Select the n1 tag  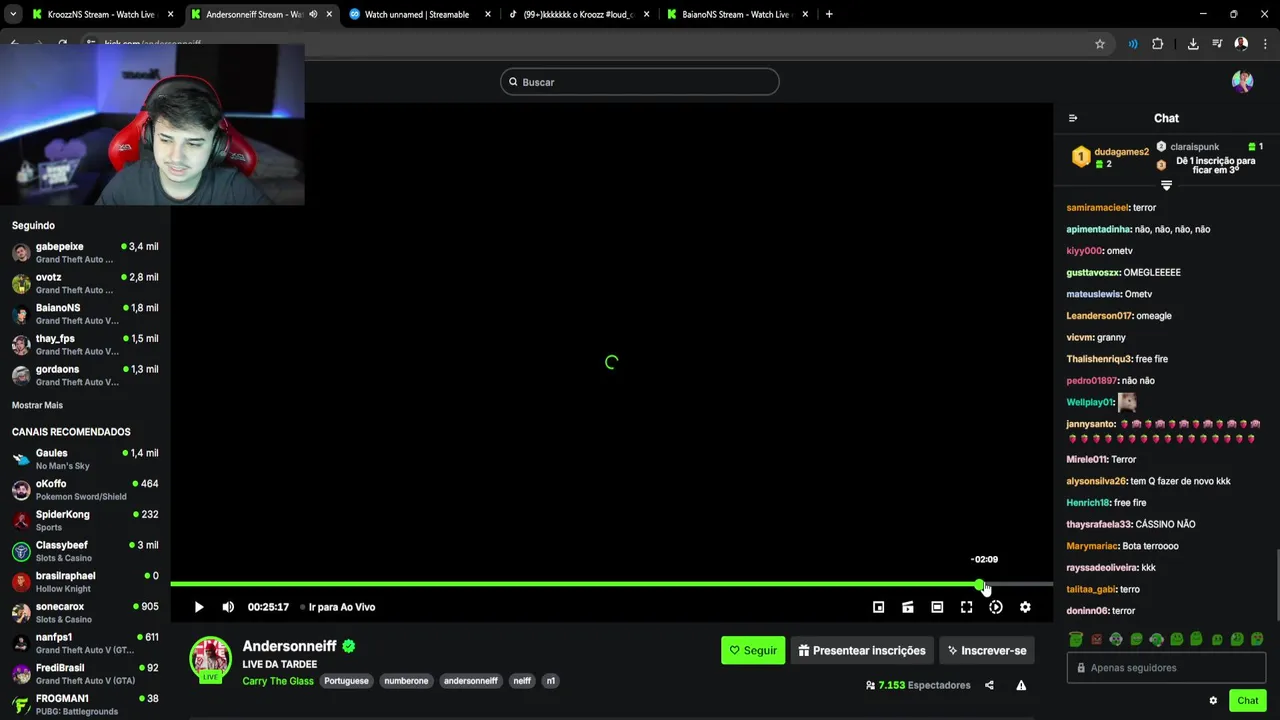click(x=550, y=681)
